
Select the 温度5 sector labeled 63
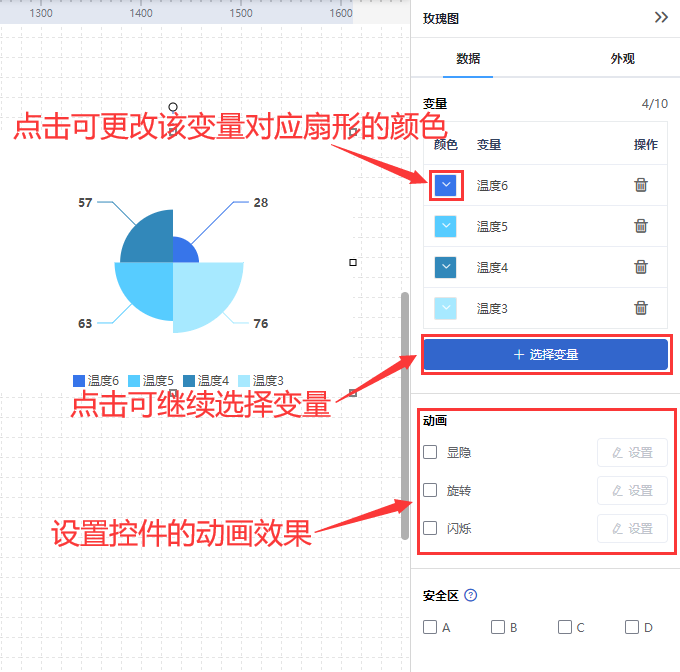[147, 286]
